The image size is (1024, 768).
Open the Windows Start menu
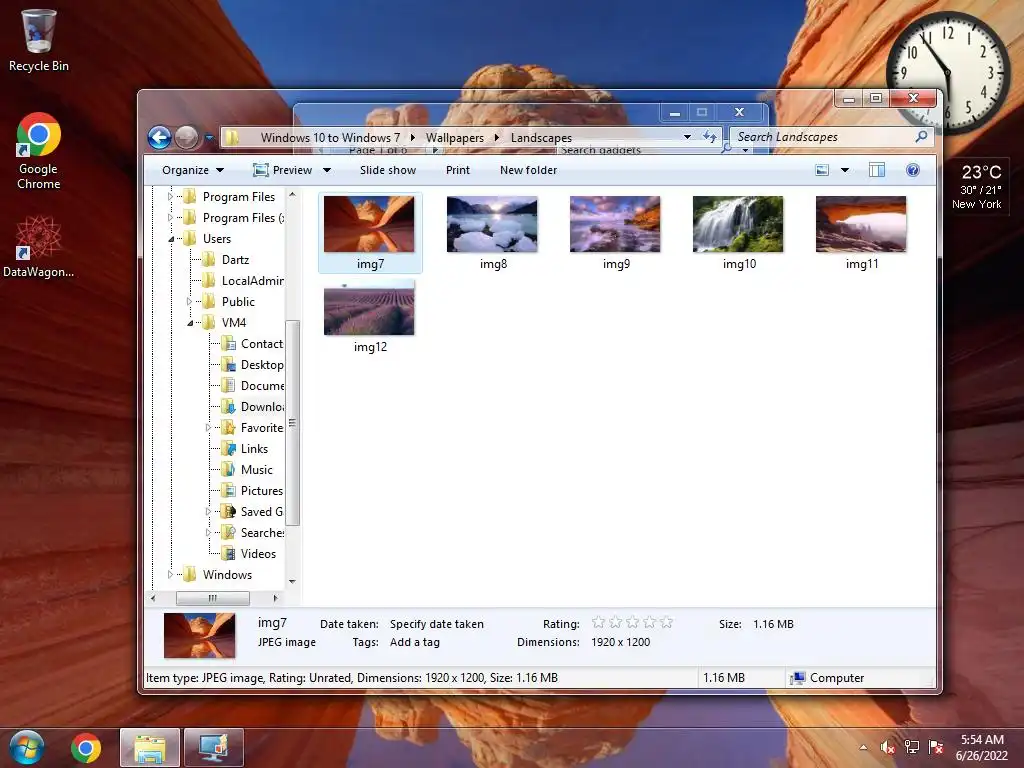(27, 748)
